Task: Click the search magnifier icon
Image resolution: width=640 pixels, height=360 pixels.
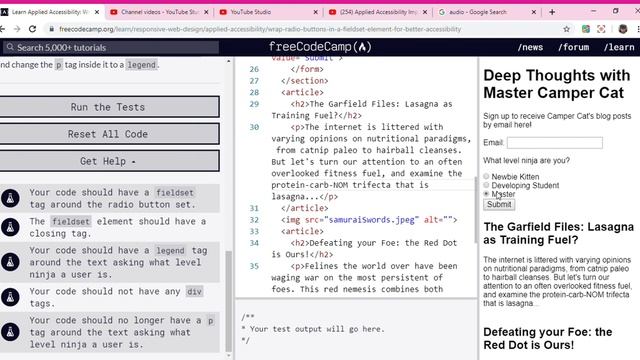Action: point(10,47)
